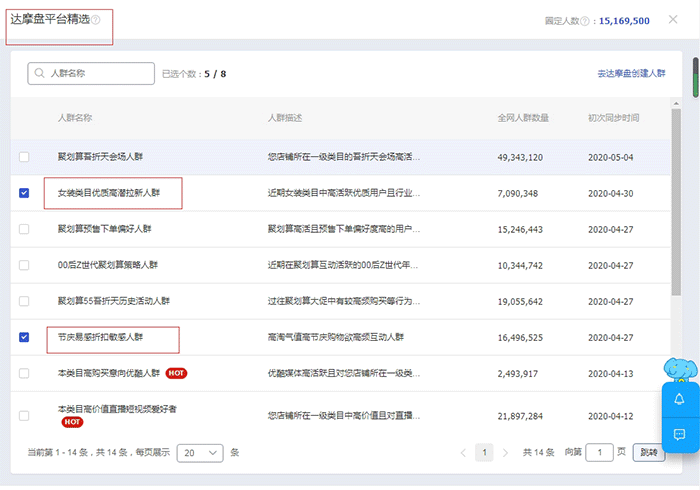Screen dimensions: 700x490
Task: Uncheck the 节庆易感折扣敏感人群 checkbox
Action: click(24, 337)
